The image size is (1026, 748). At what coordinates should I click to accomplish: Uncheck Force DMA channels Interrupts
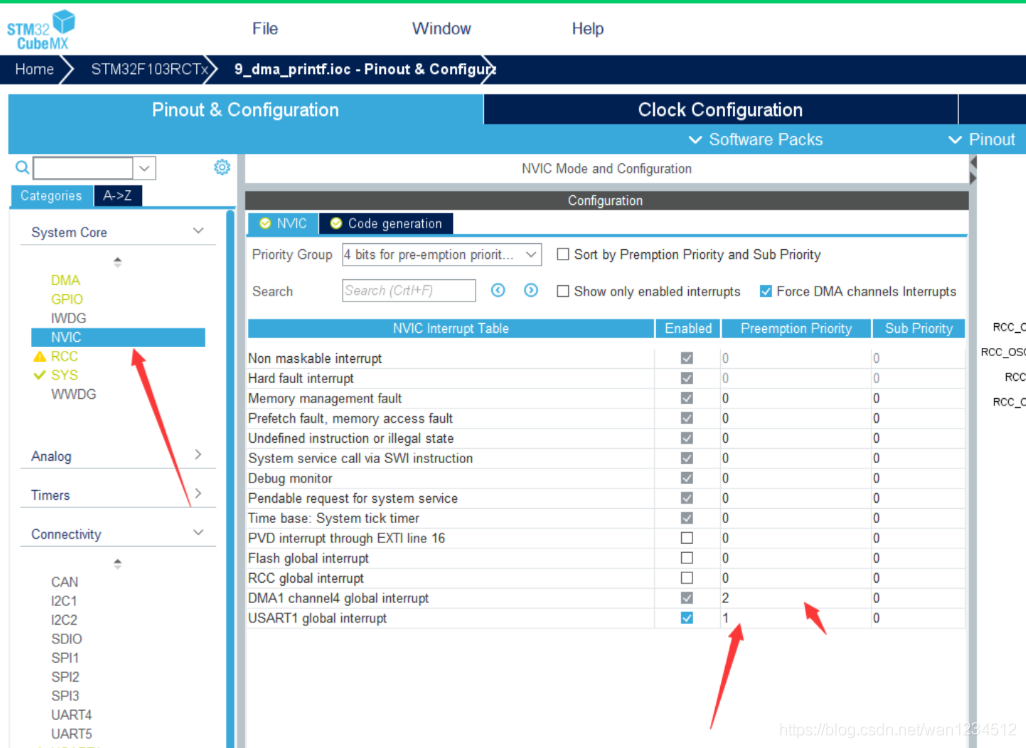[766, 291]
